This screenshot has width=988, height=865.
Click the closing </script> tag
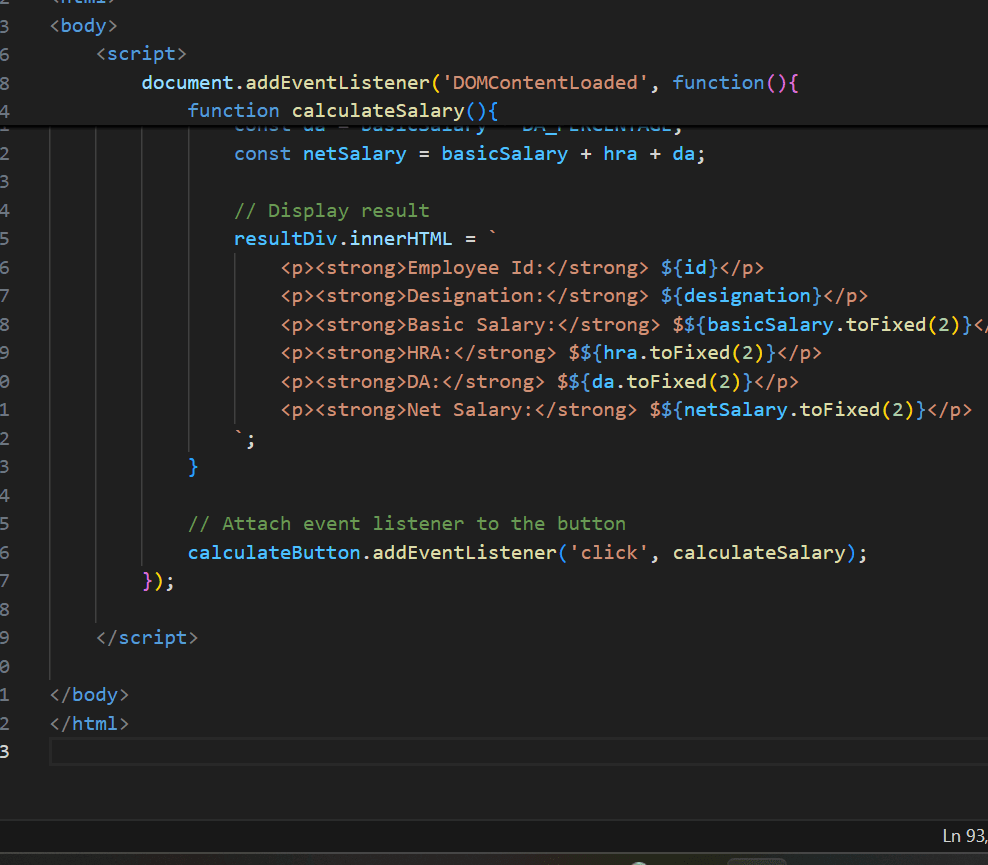(147, 638)
